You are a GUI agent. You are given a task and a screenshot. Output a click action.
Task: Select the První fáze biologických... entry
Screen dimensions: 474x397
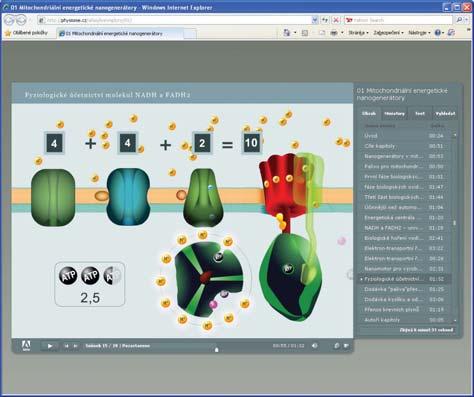(405, 177)
